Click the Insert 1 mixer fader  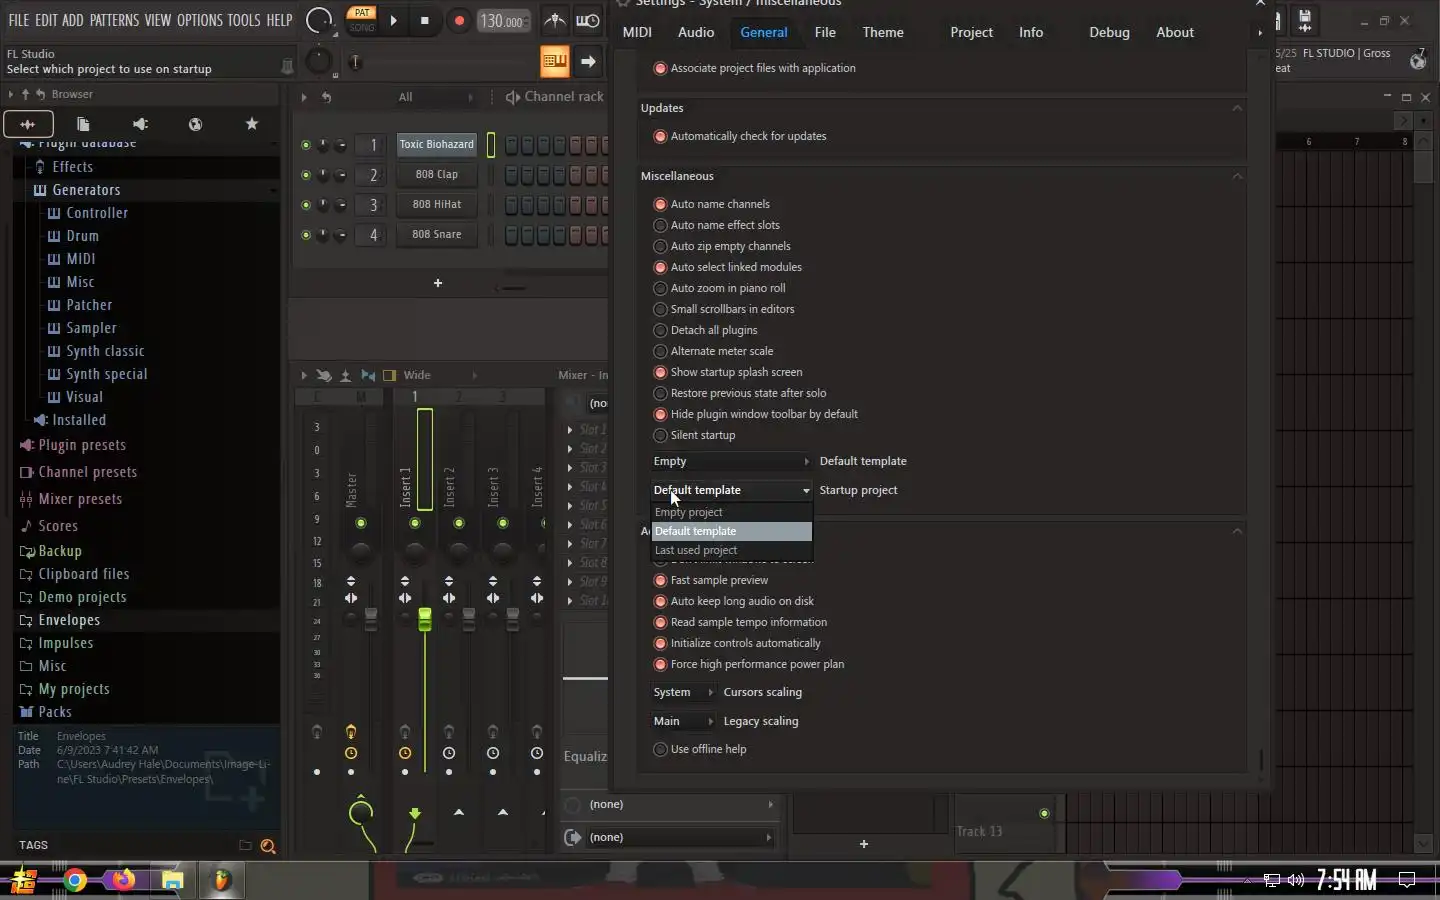425,619
